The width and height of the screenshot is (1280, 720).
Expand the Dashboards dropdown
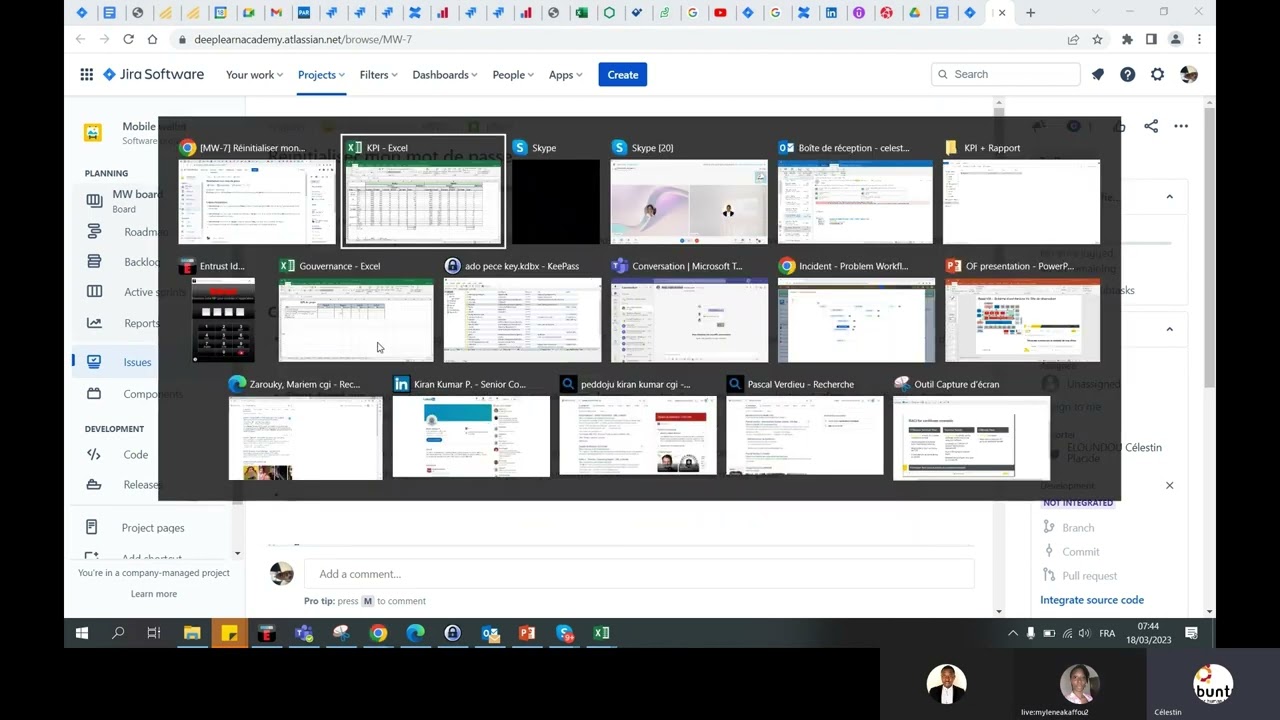click(x=445, y=75)
